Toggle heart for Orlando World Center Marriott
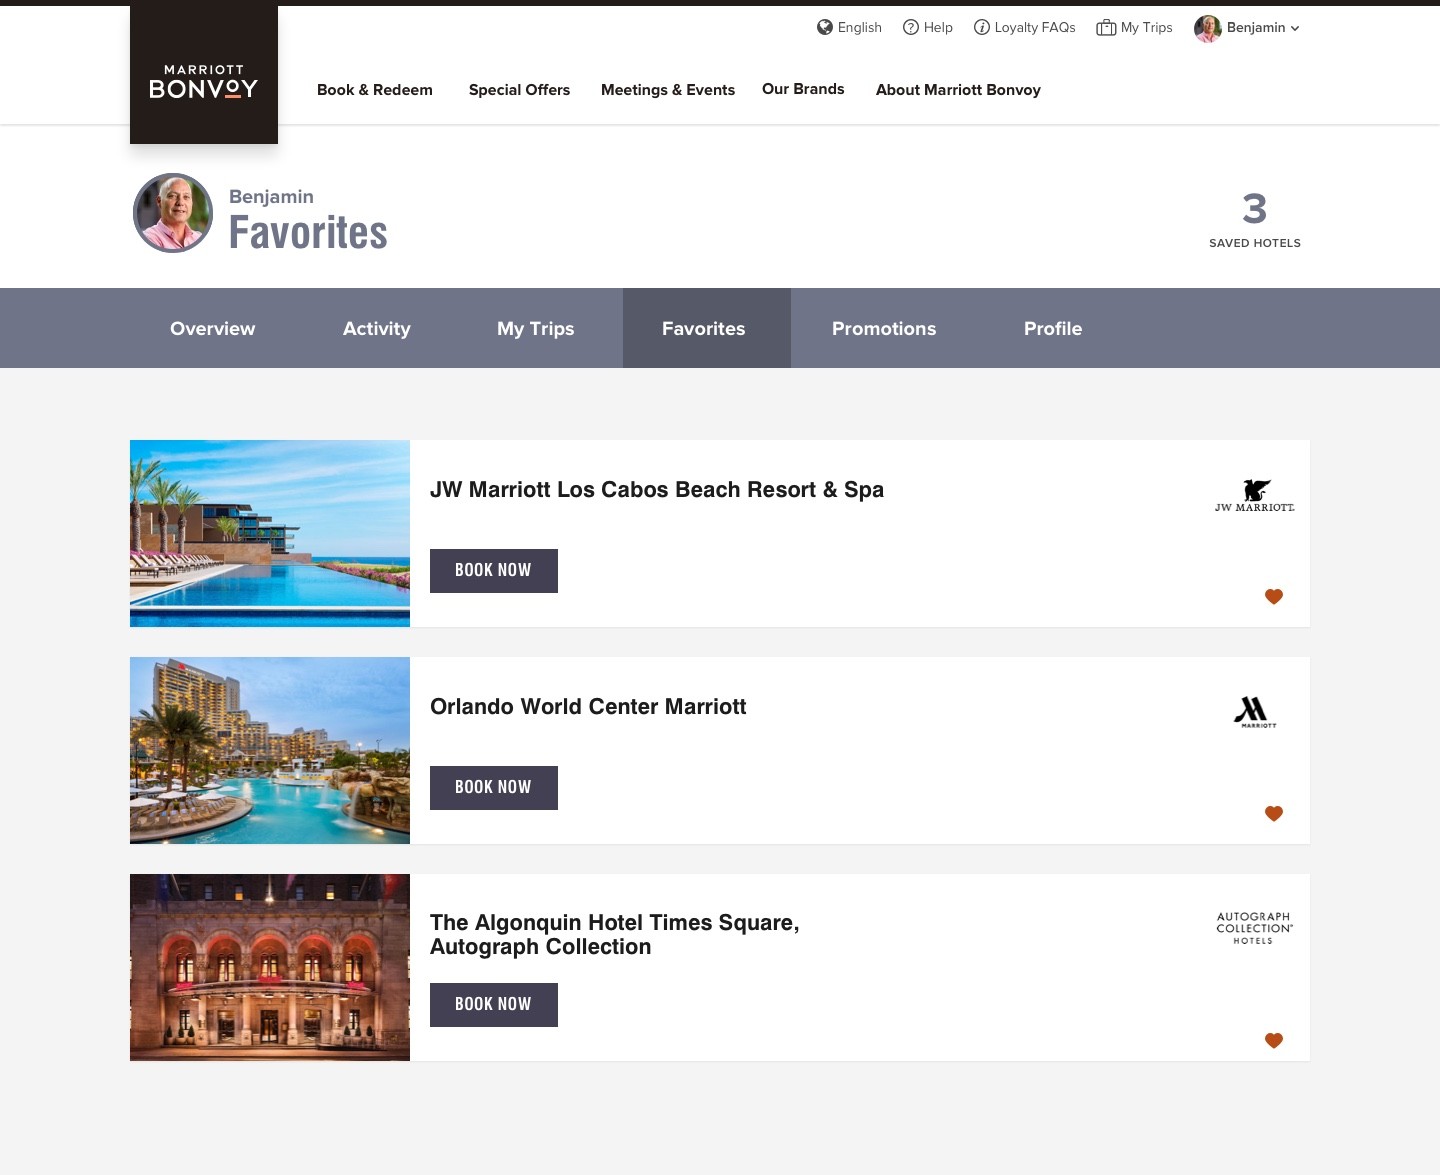Viewport: 1440px width, 1175px height. [x=1274, y=814]
